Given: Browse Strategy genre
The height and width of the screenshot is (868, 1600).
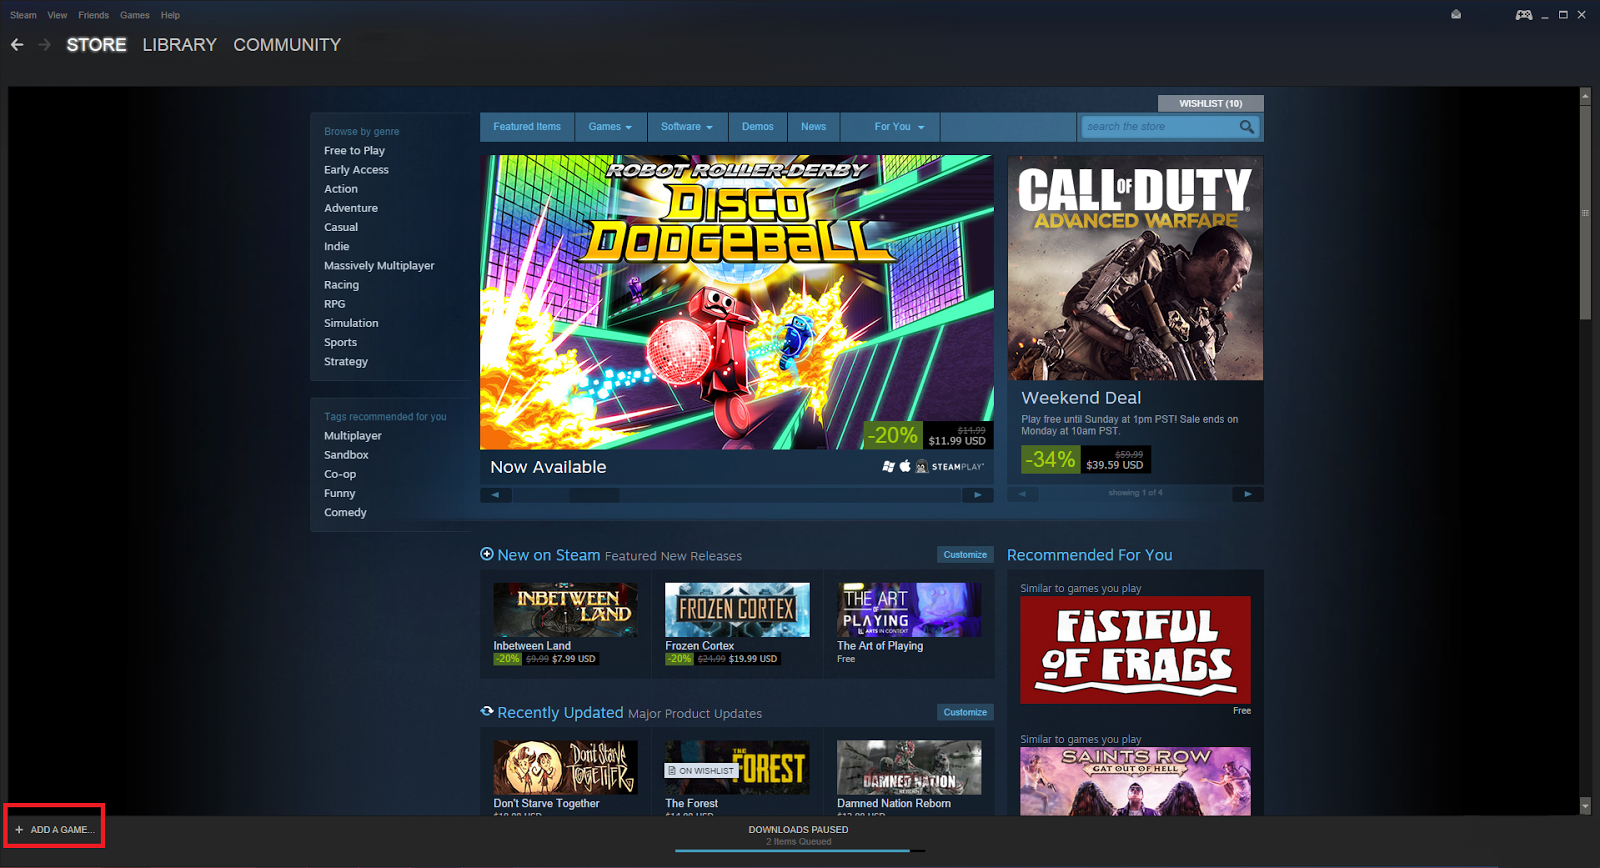Looking at the screenshot, I should [346, 362].
